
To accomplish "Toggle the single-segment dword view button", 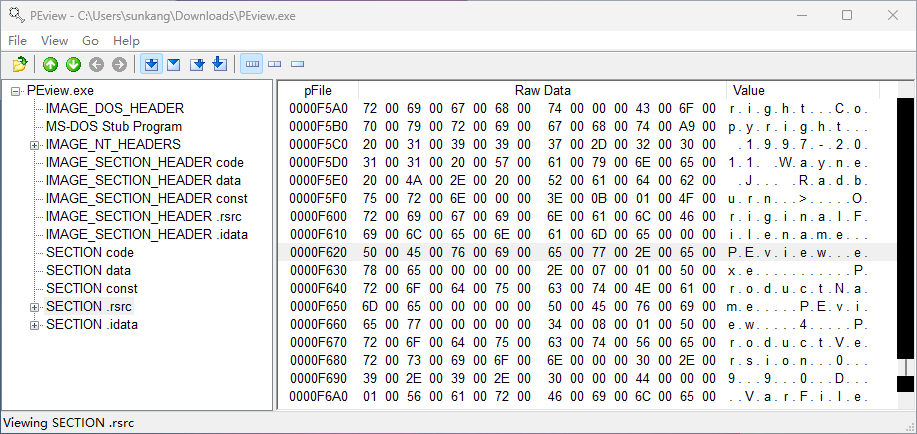I will pos(297,65).
